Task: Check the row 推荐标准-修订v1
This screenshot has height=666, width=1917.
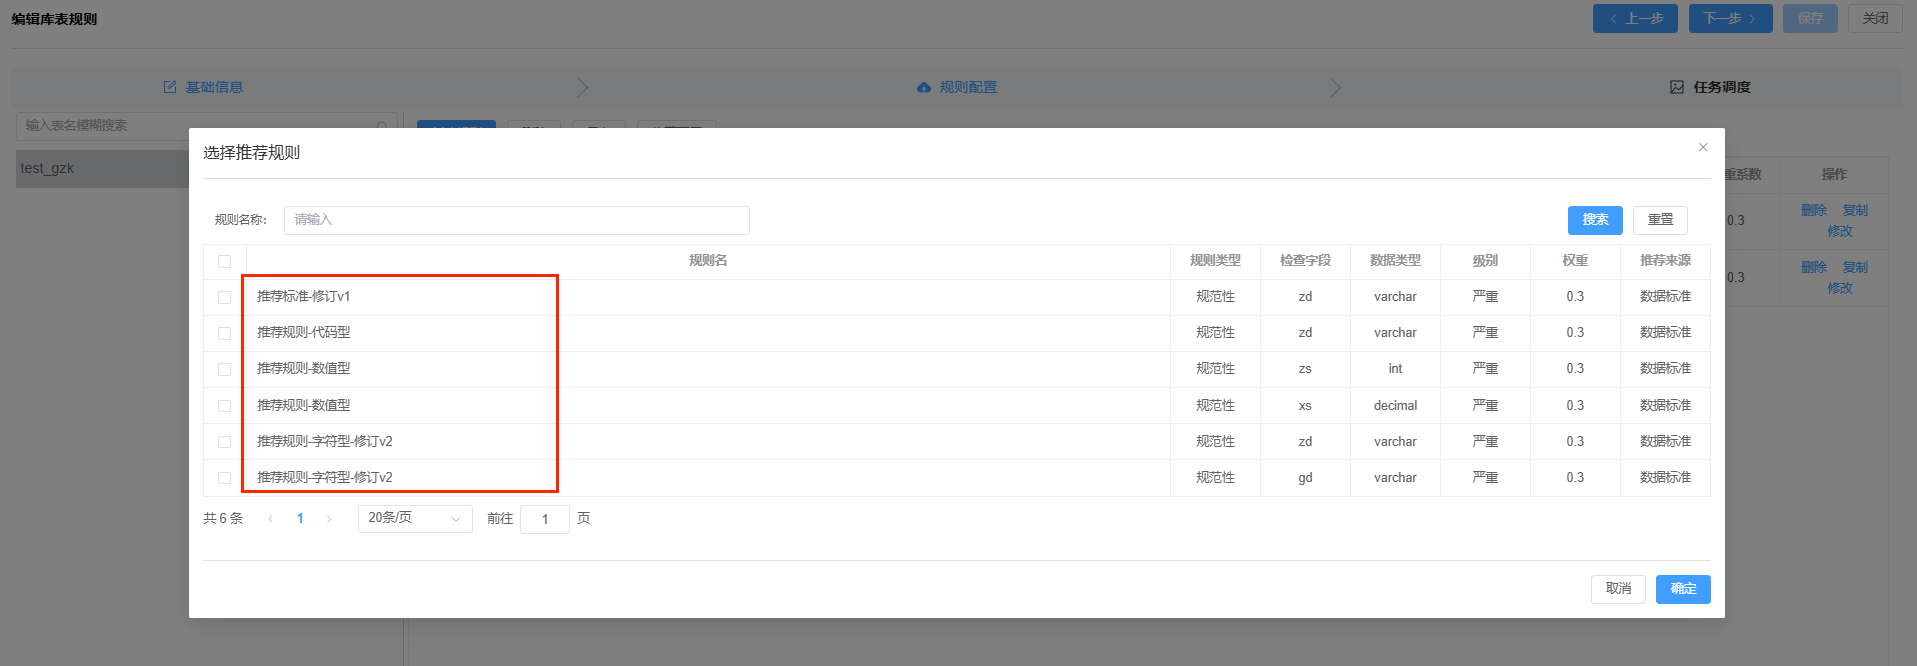Action: click(224, 298)
